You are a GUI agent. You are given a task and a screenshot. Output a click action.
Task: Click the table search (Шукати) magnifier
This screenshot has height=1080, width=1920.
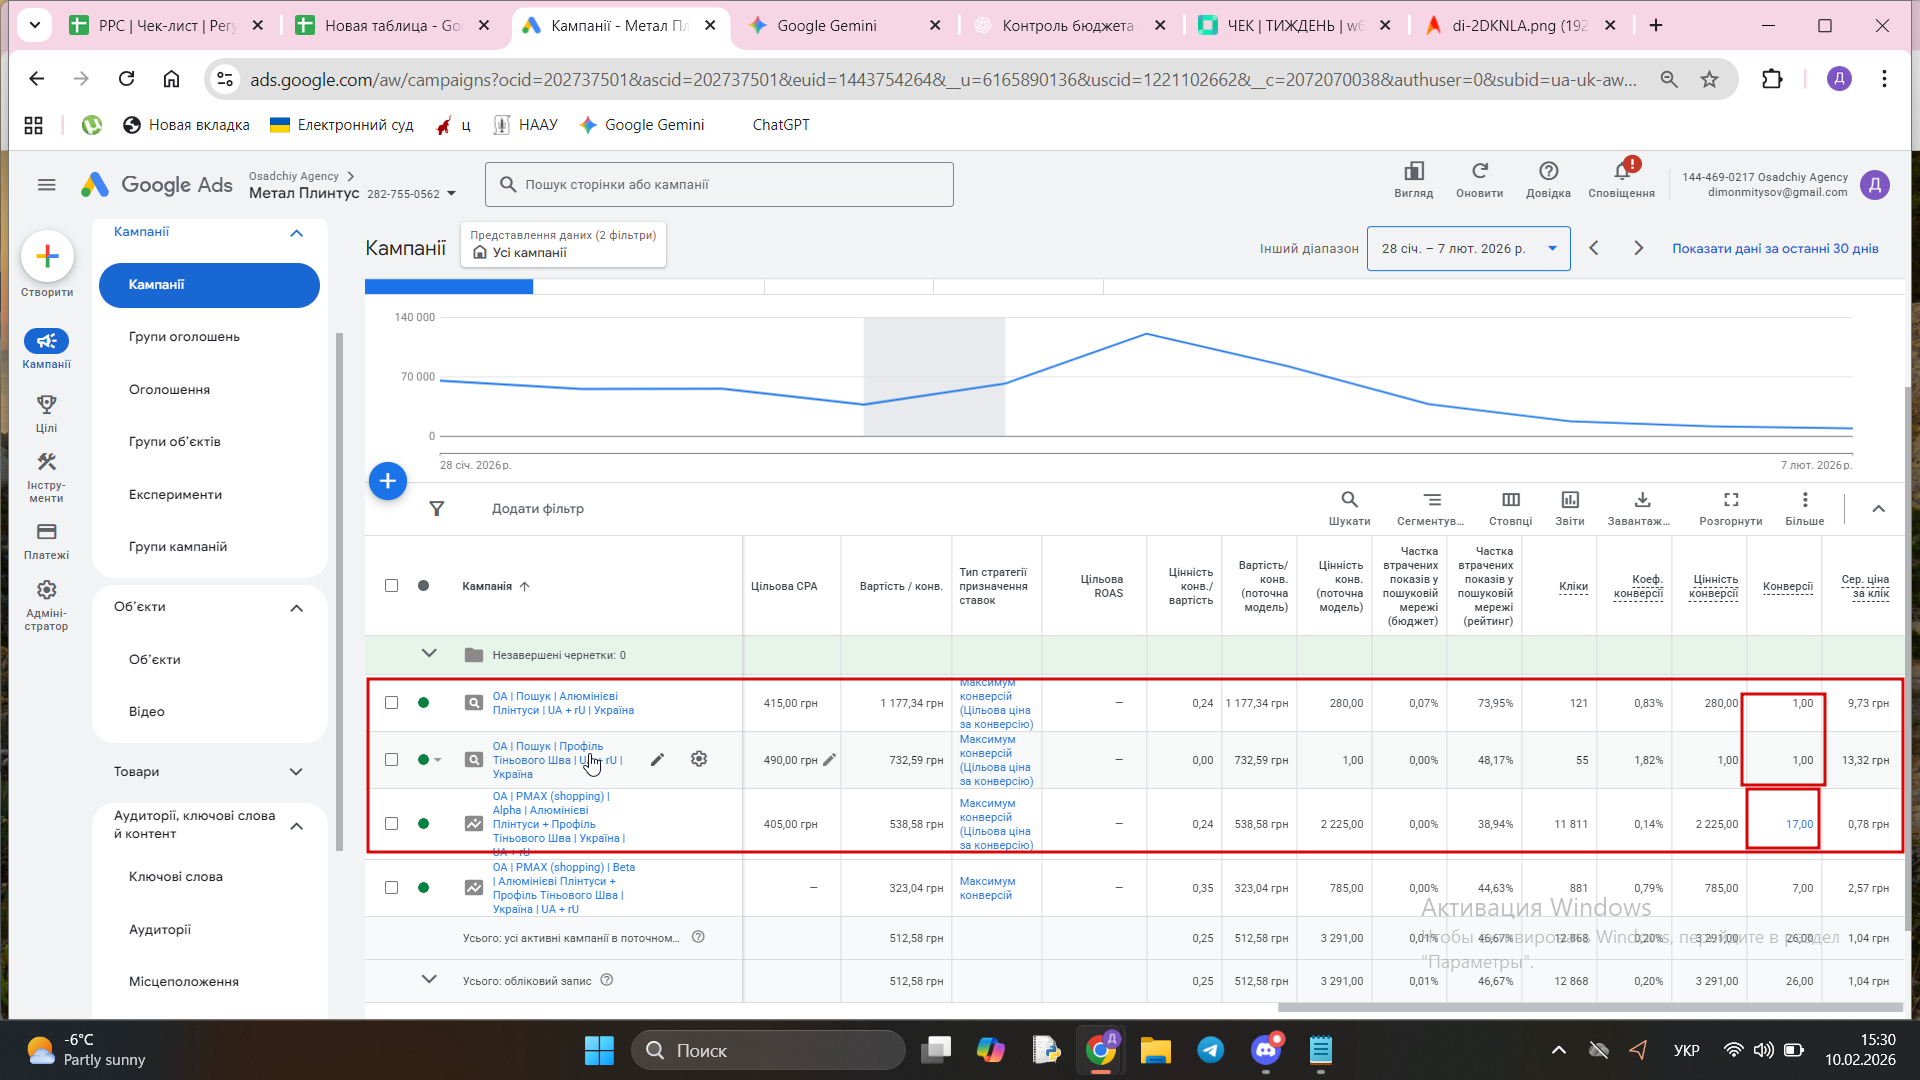[x=1349, y=500]
